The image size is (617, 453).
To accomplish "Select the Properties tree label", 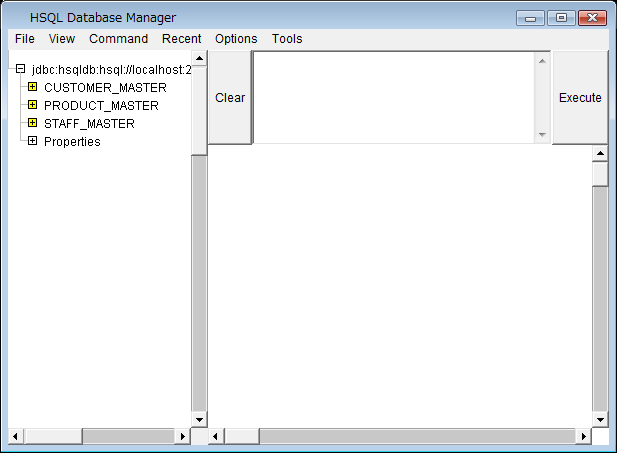I will pos(72,142).
